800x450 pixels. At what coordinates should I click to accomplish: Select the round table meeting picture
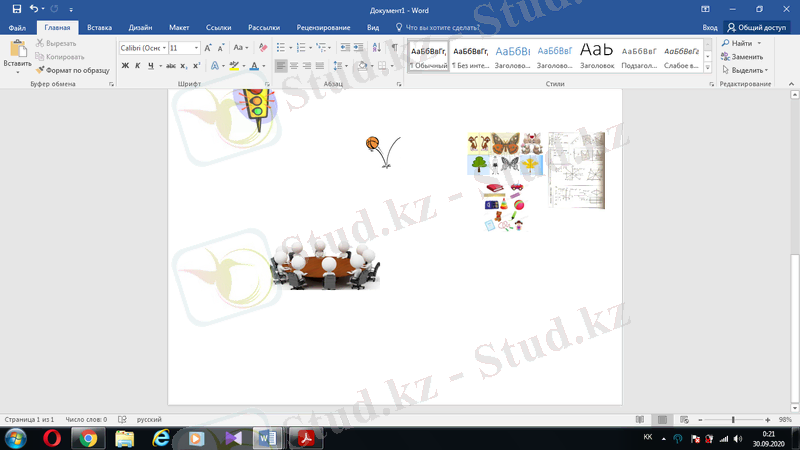(325, 264)
